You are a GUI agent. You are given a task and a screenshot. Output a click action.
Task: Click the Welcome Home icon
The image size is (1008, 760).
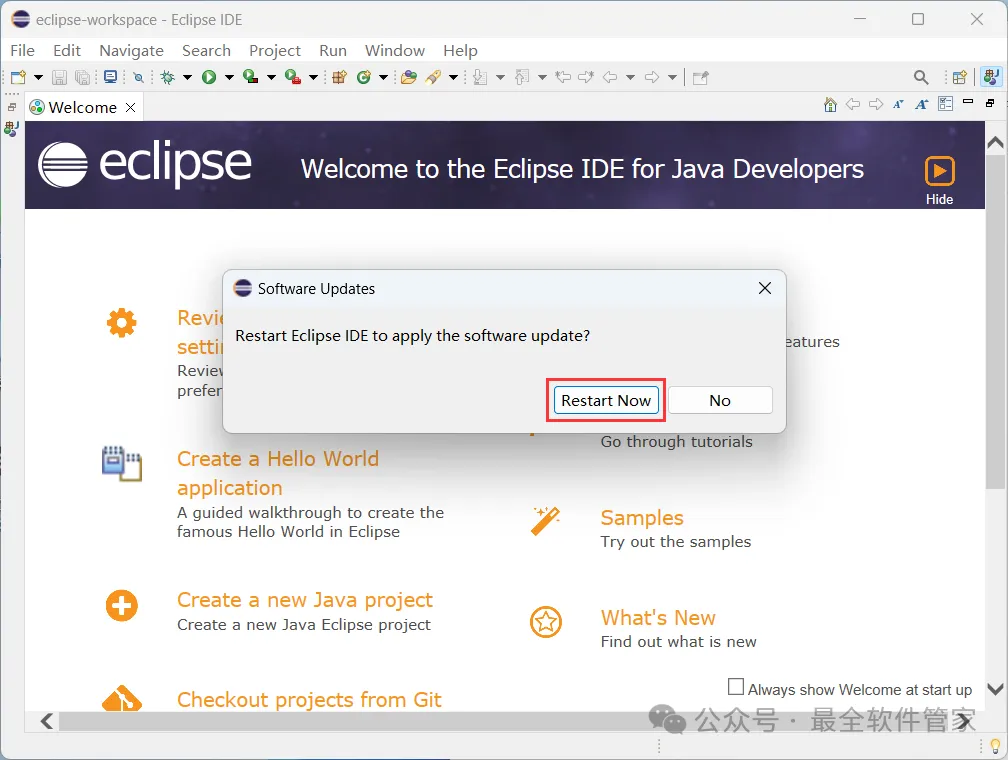tap(831, 105)
